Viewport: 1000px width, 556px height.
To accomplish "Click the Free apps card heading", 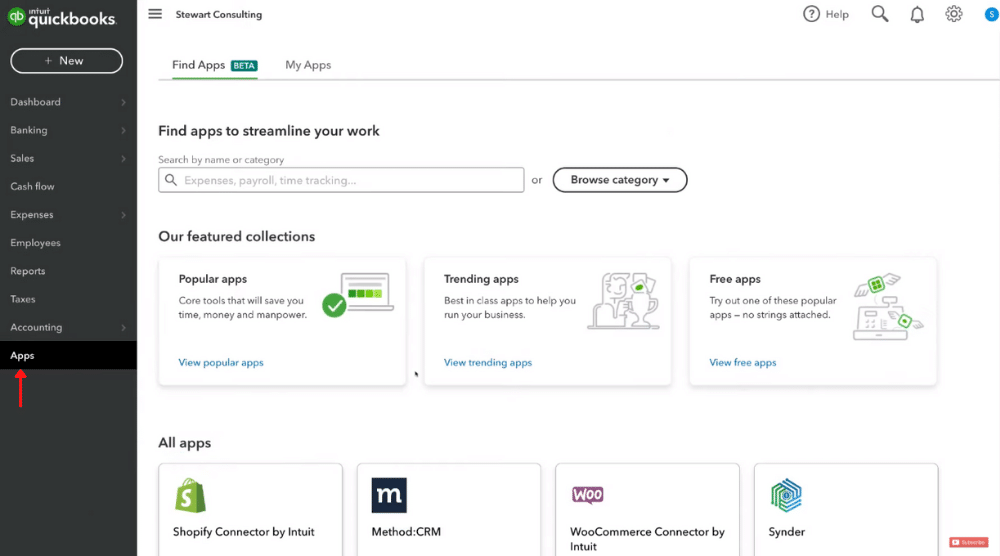I will click(x=735, y=279).
